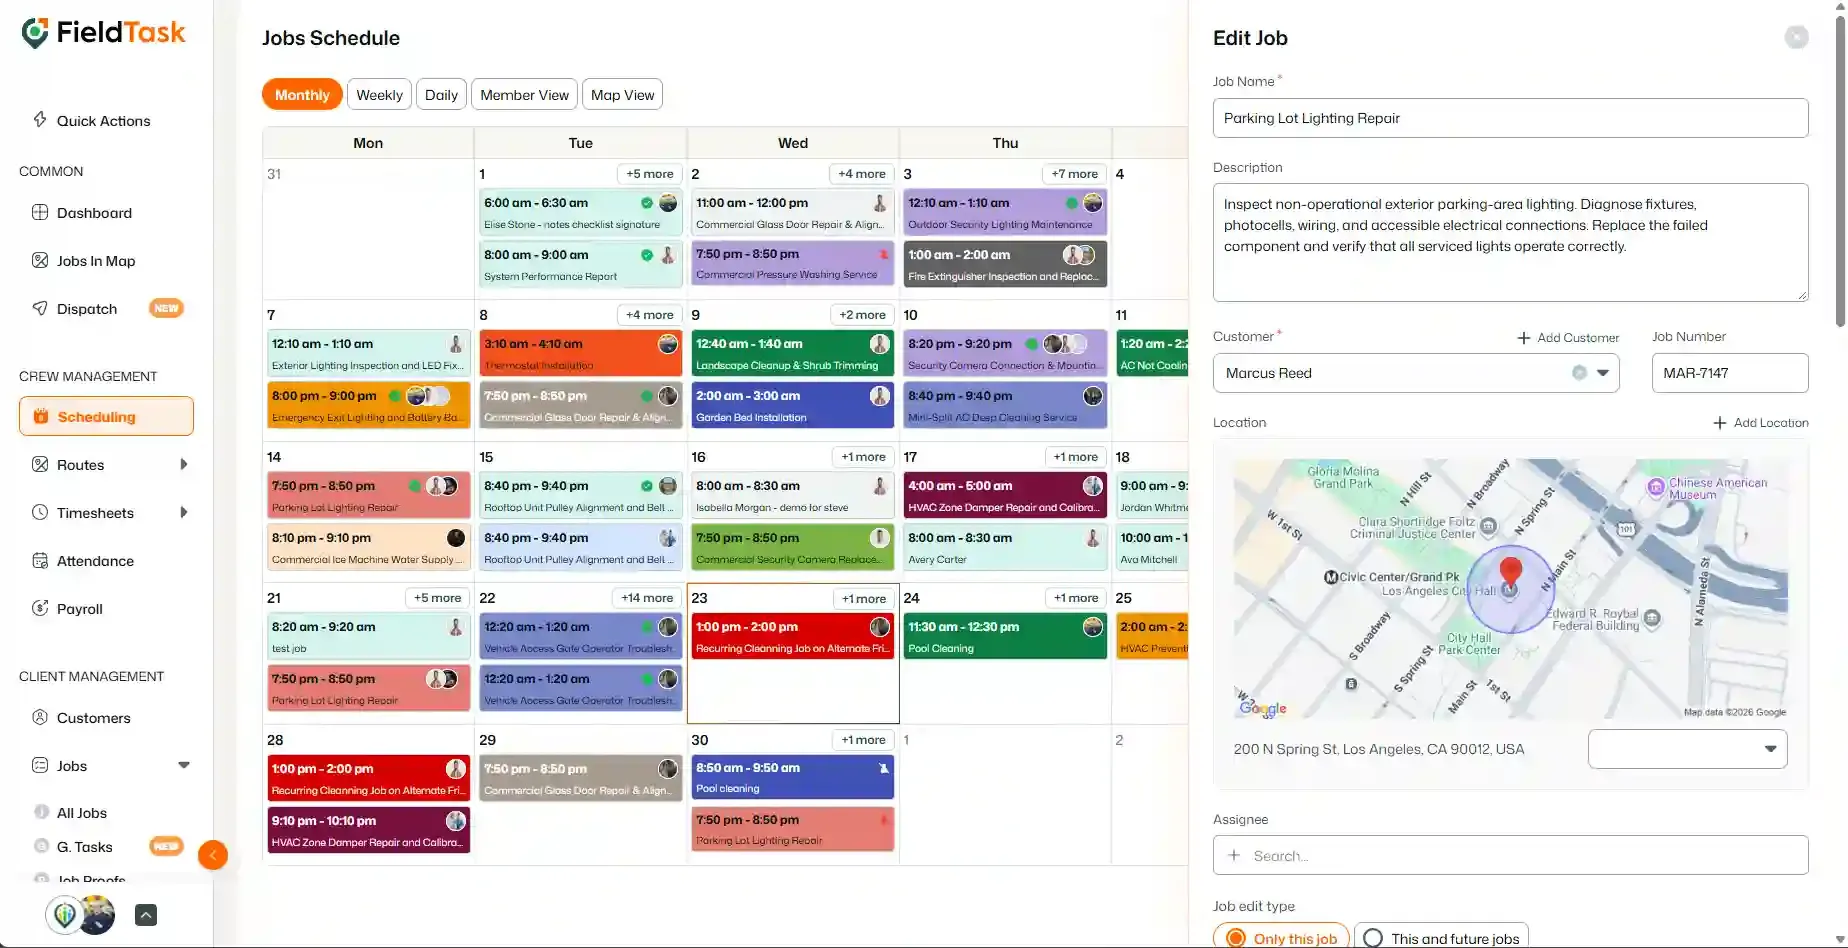
Task: Expand the Routes submenu arrow
Action: [x=184, y=464]
